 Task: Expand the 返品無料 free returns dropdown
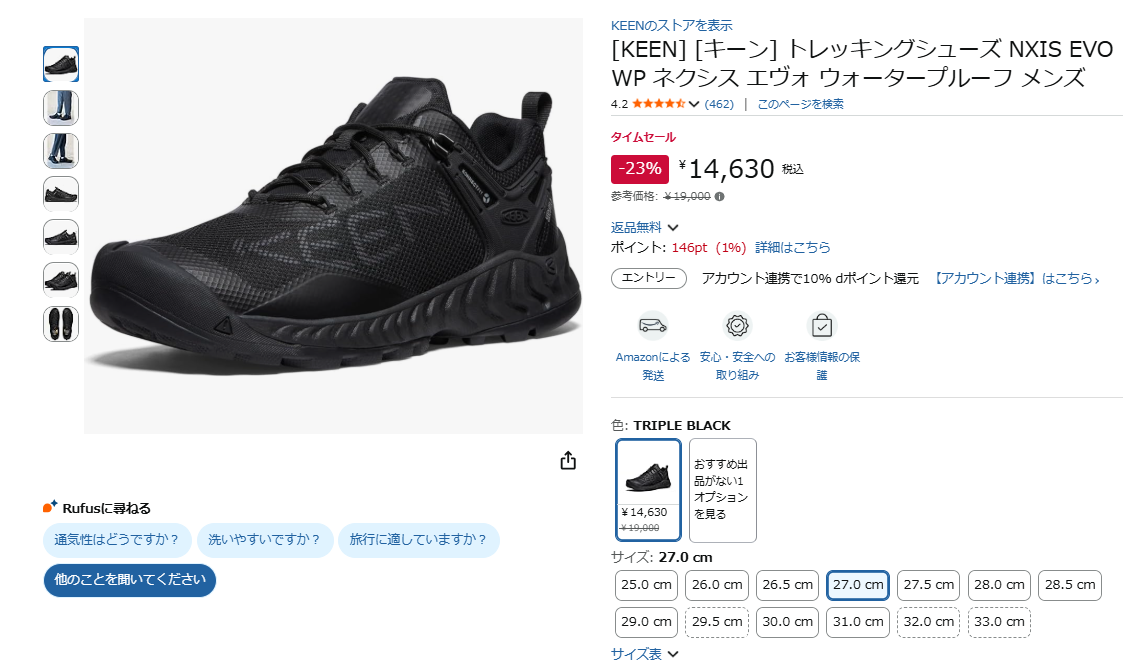673,227
